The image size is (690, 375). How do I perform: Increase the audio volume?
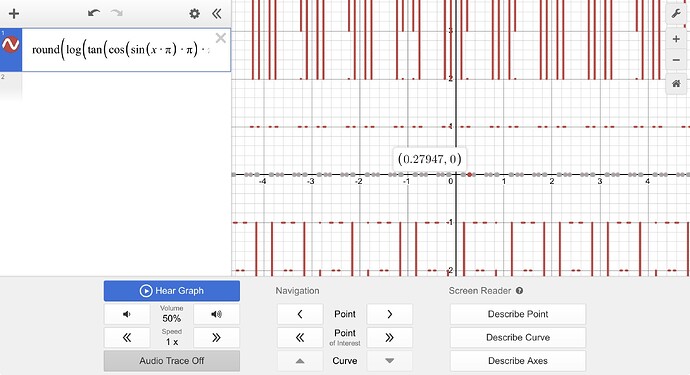[x=217, y=314]
